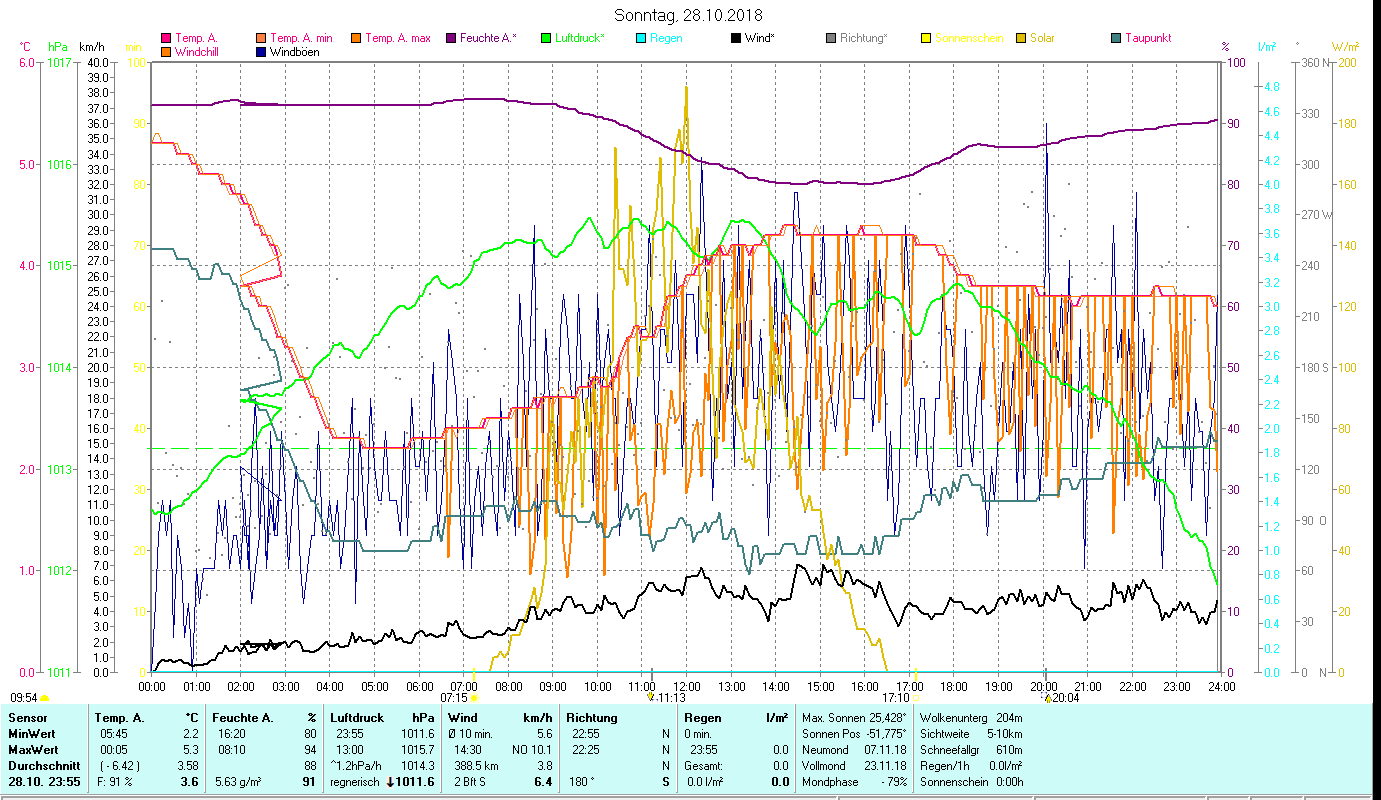
Task: Click the ( - 6.42 ) value
Action: pos(118,766)
